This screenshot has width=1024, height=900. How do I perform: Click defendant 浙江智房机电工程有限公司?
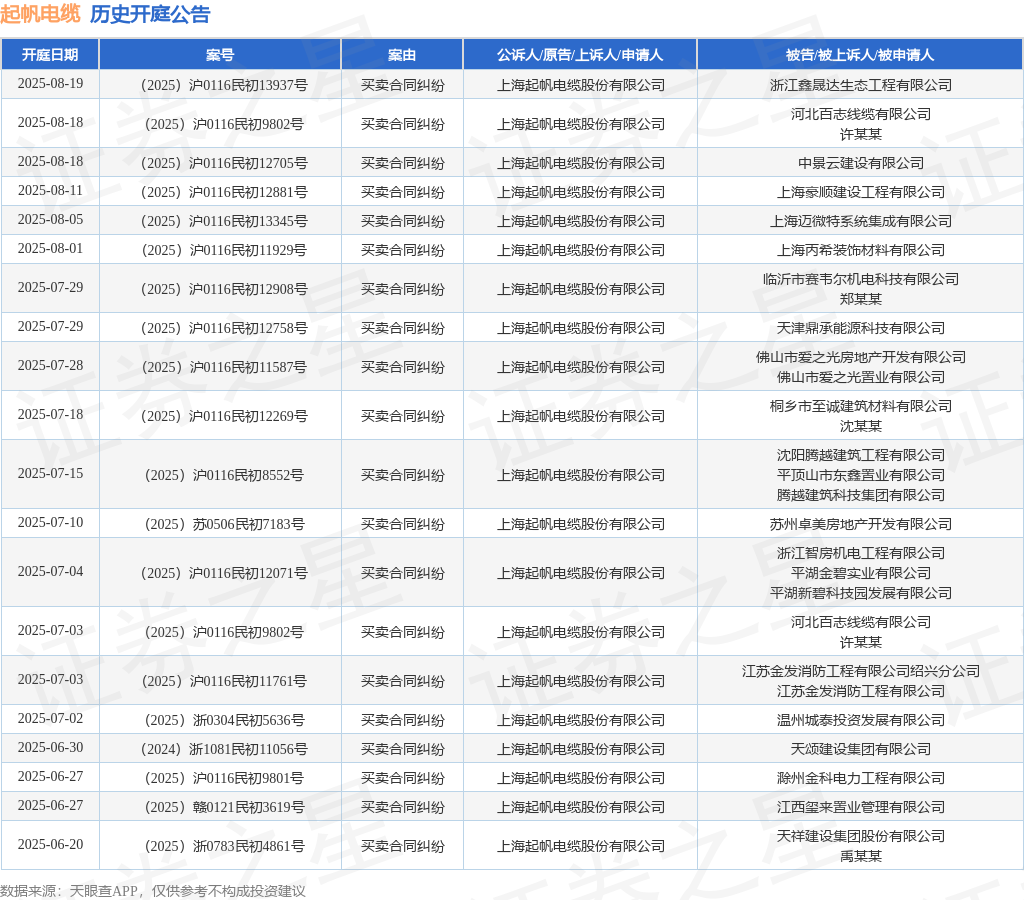[x=861, y=553]
